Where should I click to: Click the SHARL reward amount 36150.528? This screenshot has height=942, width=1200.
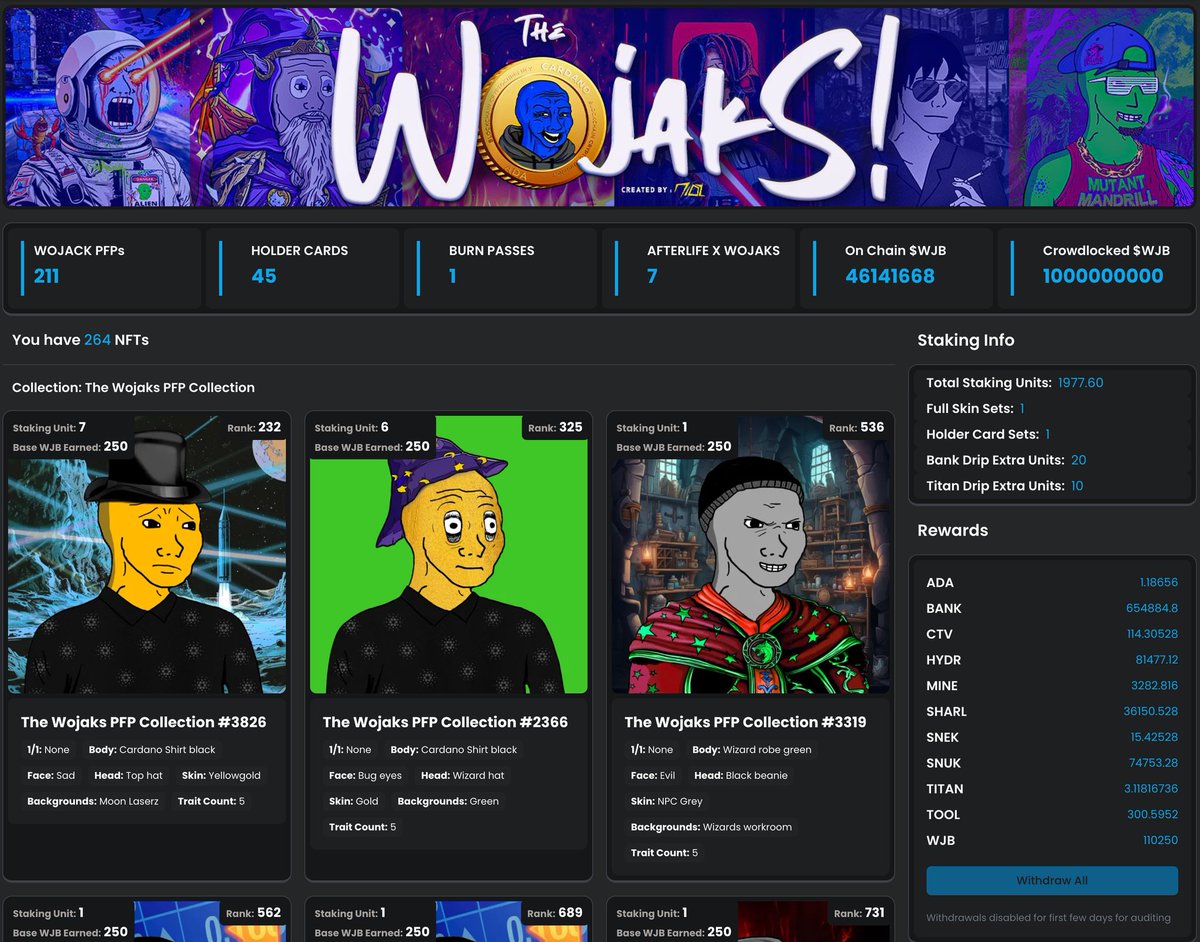[1150, 712]
